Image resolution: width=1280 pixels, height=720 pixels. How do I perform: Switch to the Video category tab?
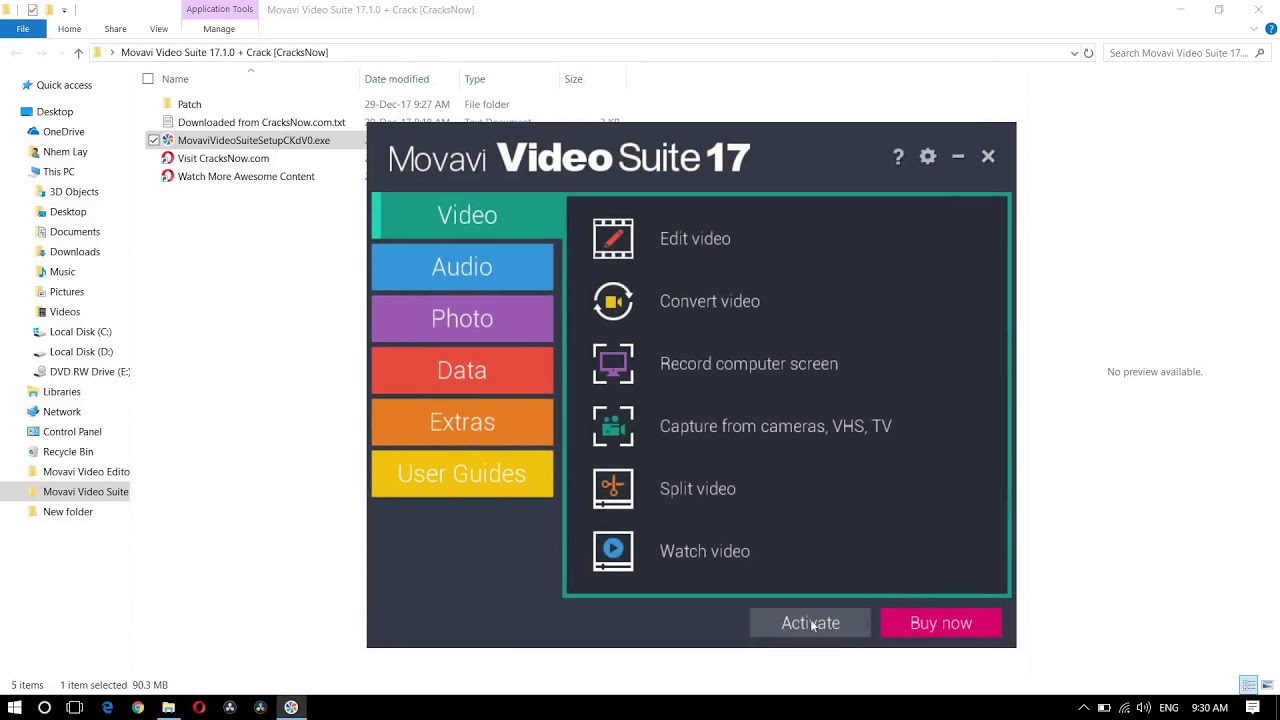point(468,215)
